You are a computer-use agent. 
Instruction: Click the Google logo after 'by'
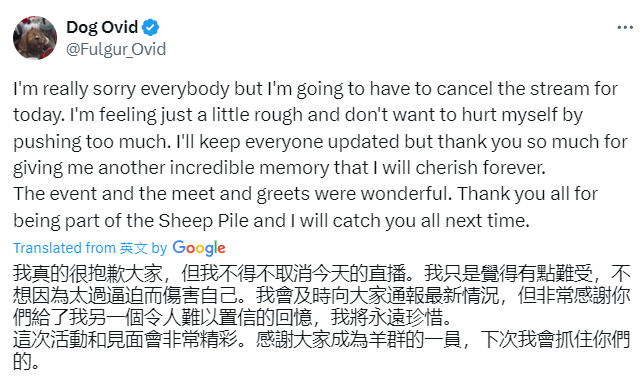(199, 248)
